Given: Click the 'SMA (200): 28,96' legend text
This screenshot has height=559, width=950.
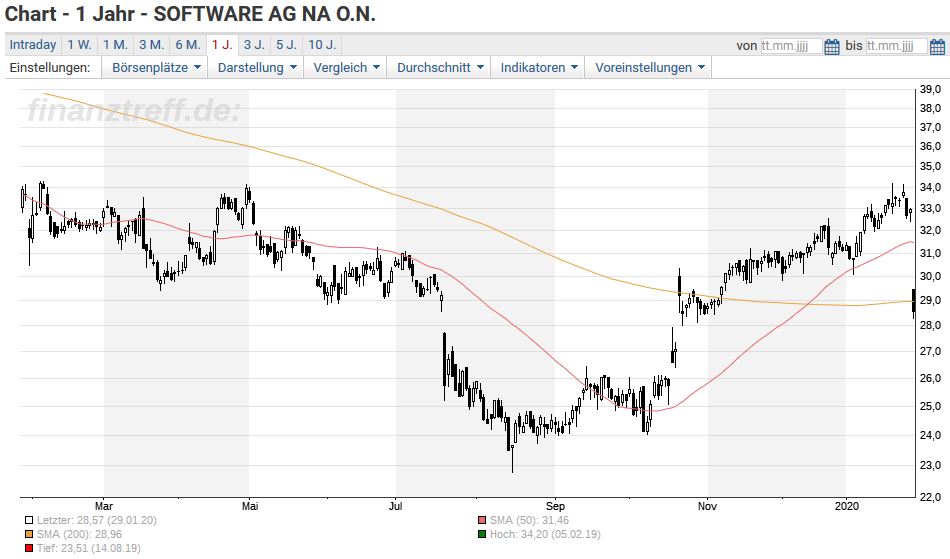Looking at the screenshot, I should [x=79, y=534].
